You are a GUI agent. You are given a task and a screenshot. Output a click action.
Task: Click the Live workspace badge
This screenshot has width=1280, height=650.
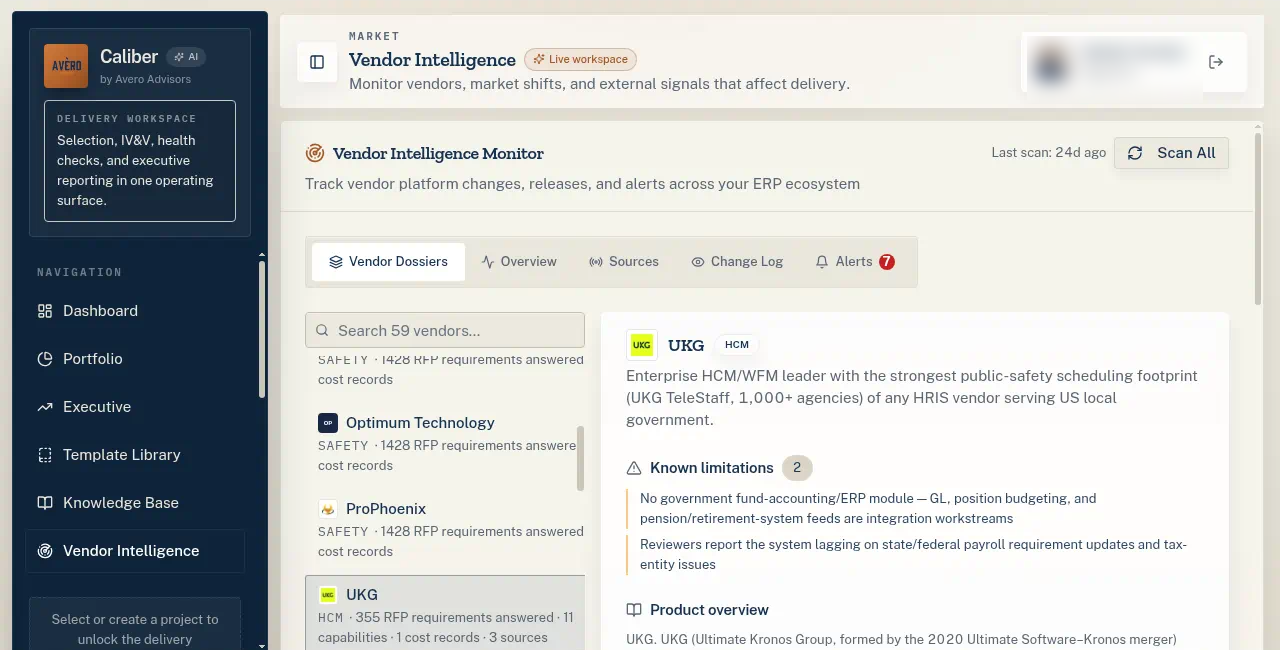(580, 59)
